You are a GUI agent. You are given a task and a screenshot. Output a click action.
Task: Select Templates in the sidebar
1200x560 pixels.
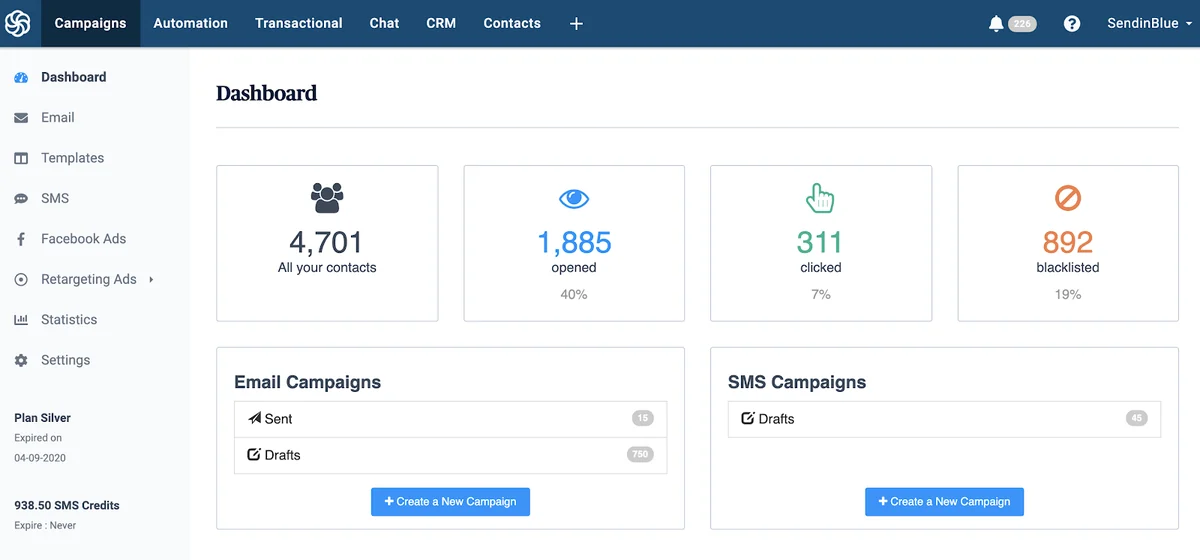(x=72, y=158)
